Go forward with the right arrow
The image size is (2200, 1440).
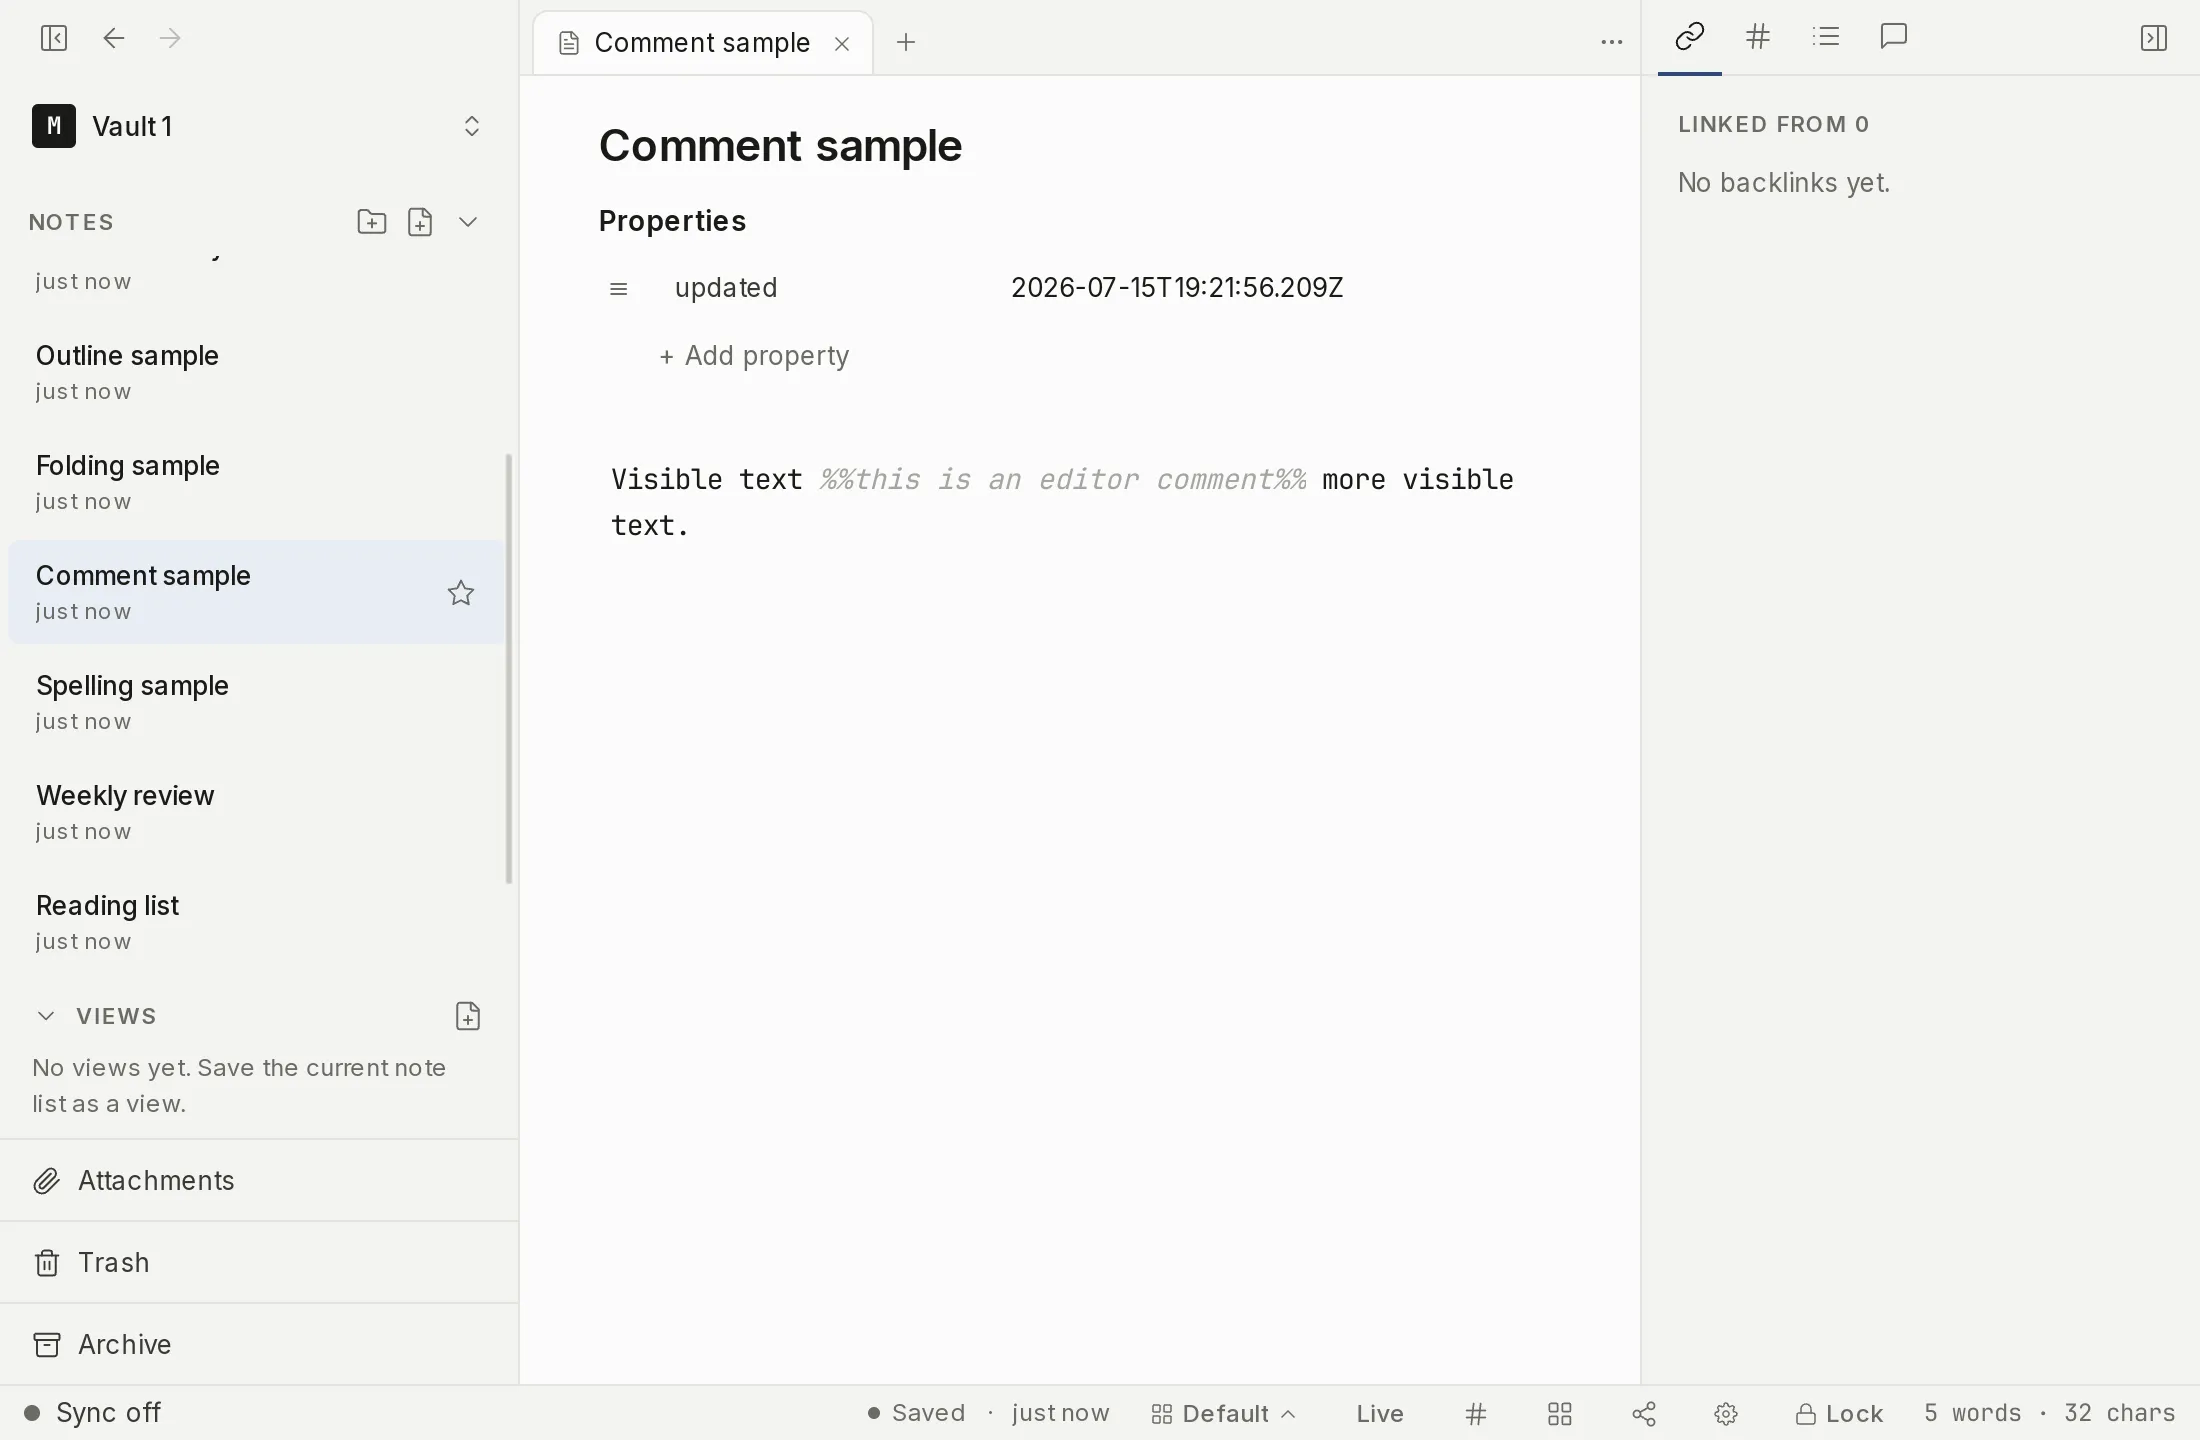click(x=170, y=38)
